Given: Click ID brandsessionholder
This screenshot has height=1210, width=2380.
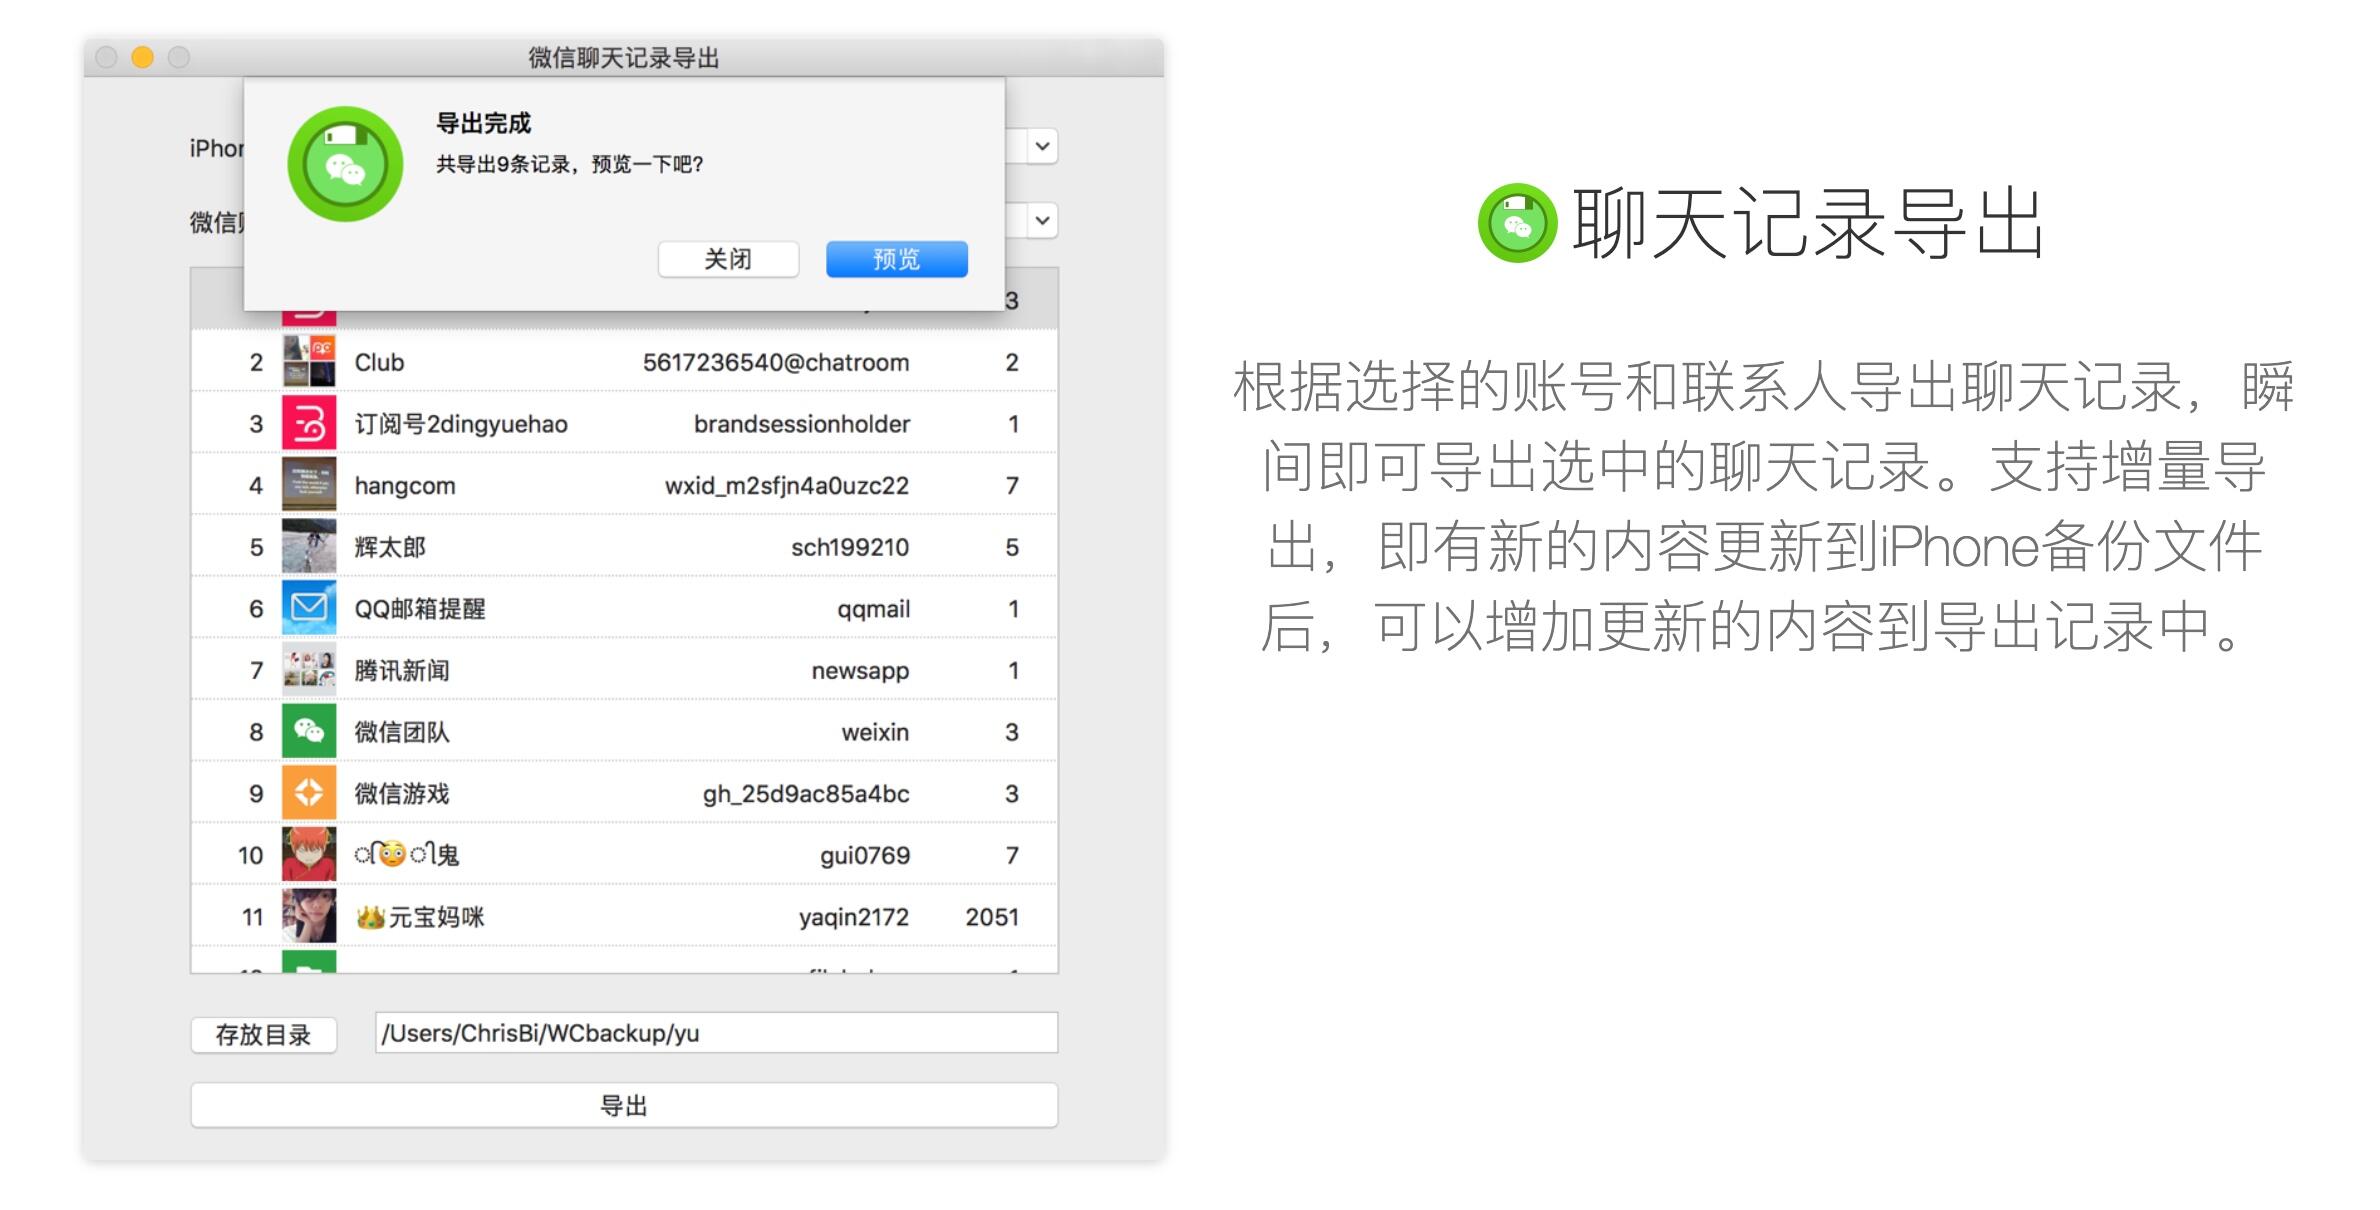Looking at the screenshot, I should tap(802, 424).
